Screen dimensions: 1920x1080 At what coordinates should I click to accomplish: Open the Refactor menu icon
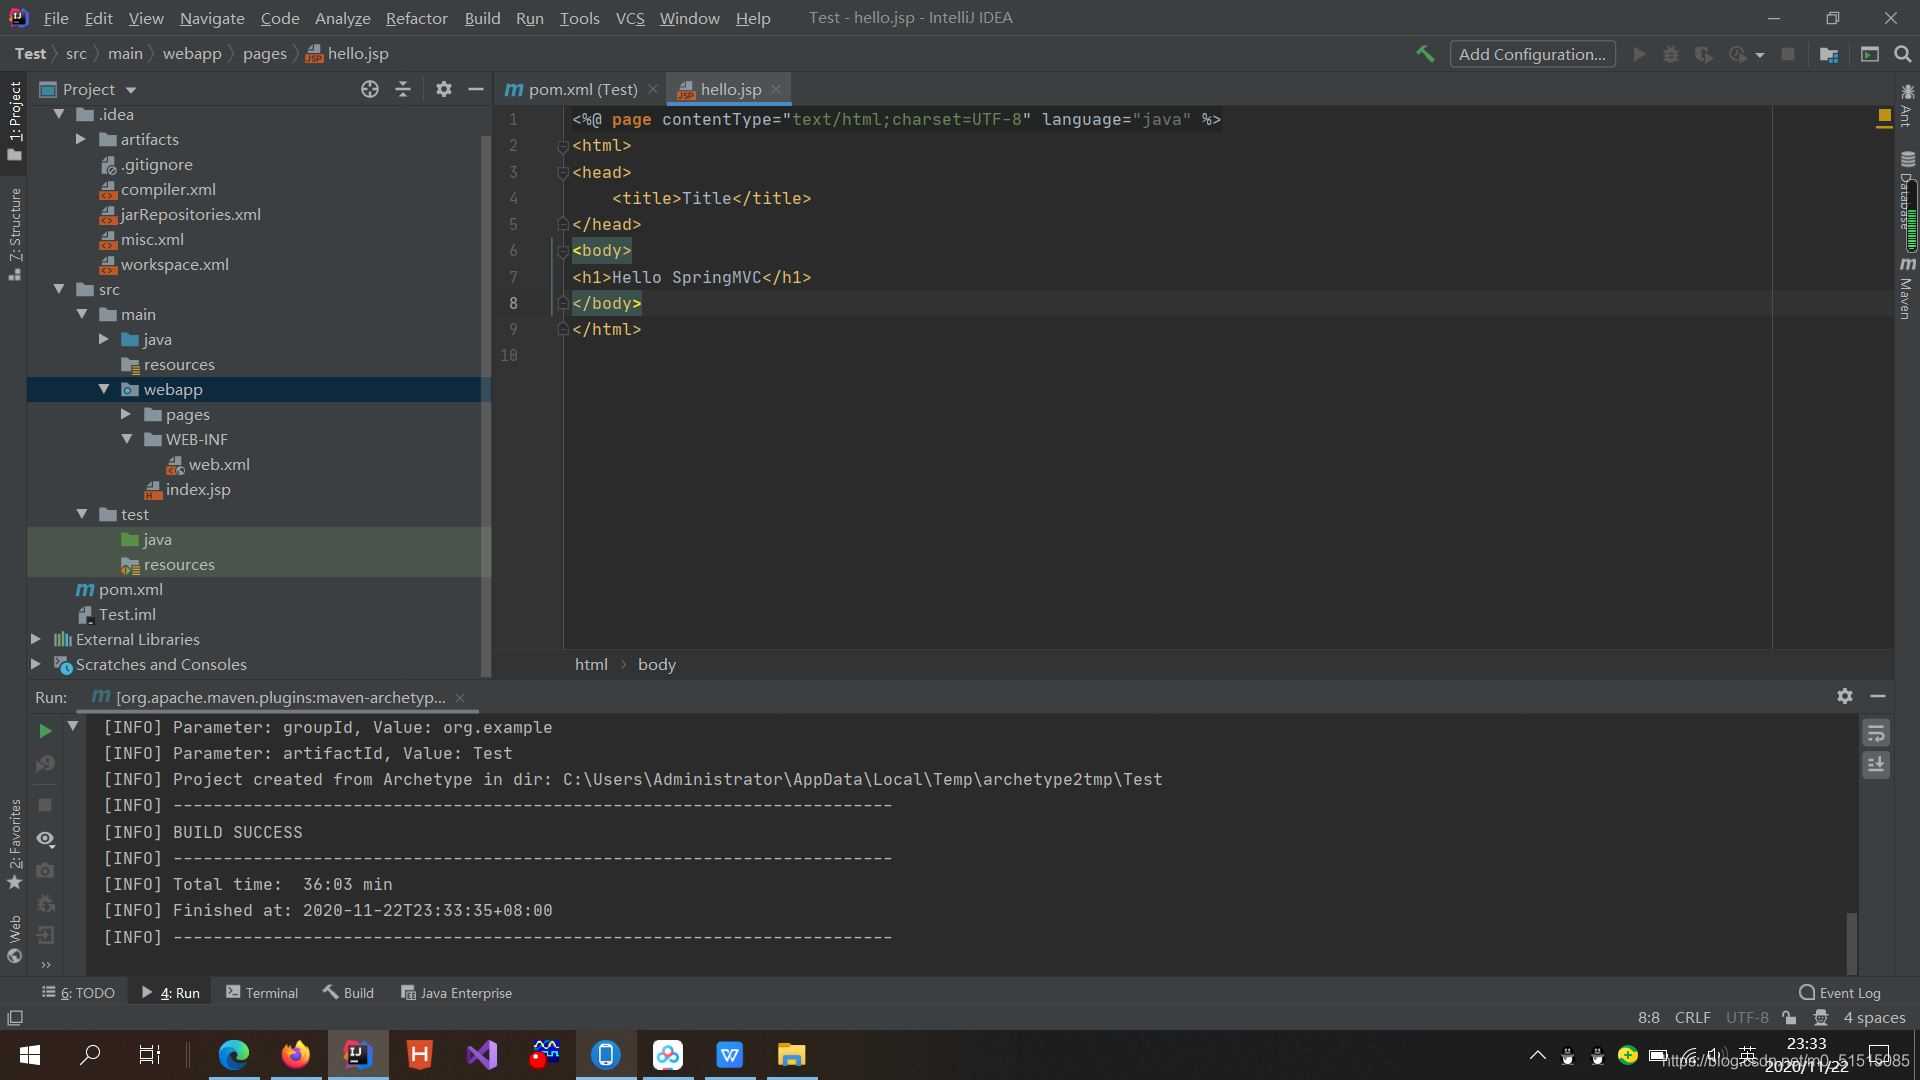[417, 17]
